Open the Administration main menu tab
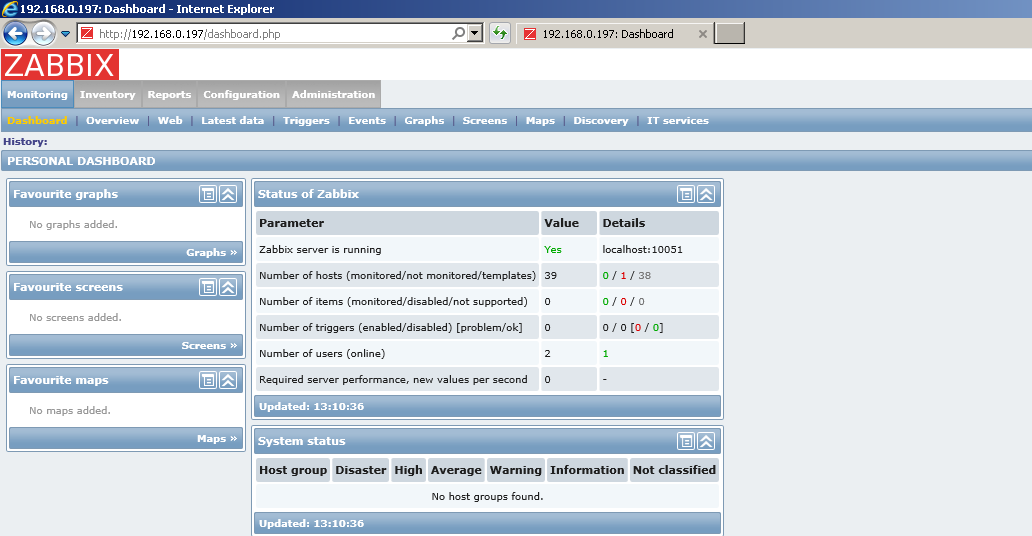The width and height of the screenshot is (1032, 536). point(334,94)
